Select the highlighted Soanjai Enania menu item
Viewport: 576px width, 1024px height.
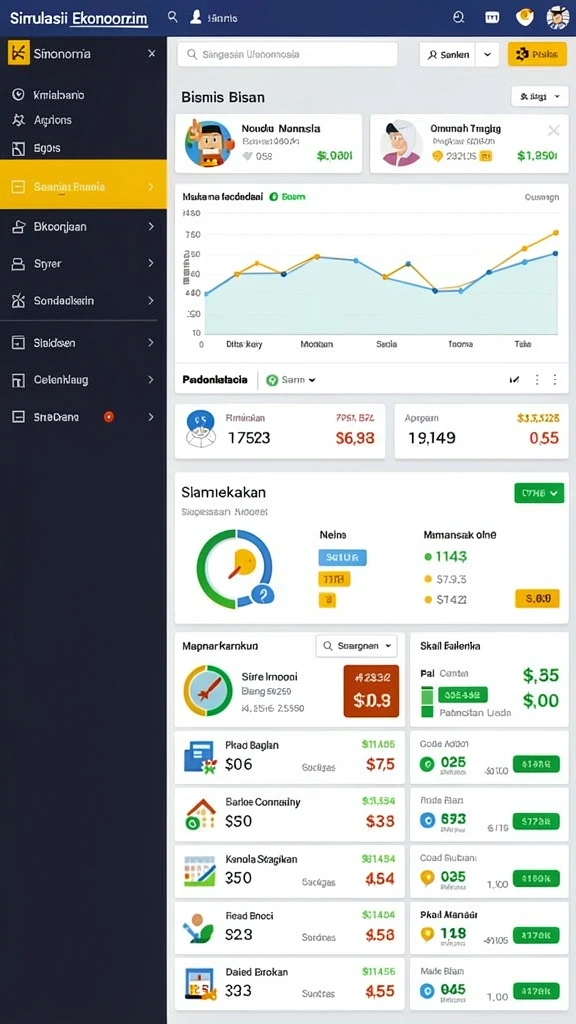click(x=84, y=186)
